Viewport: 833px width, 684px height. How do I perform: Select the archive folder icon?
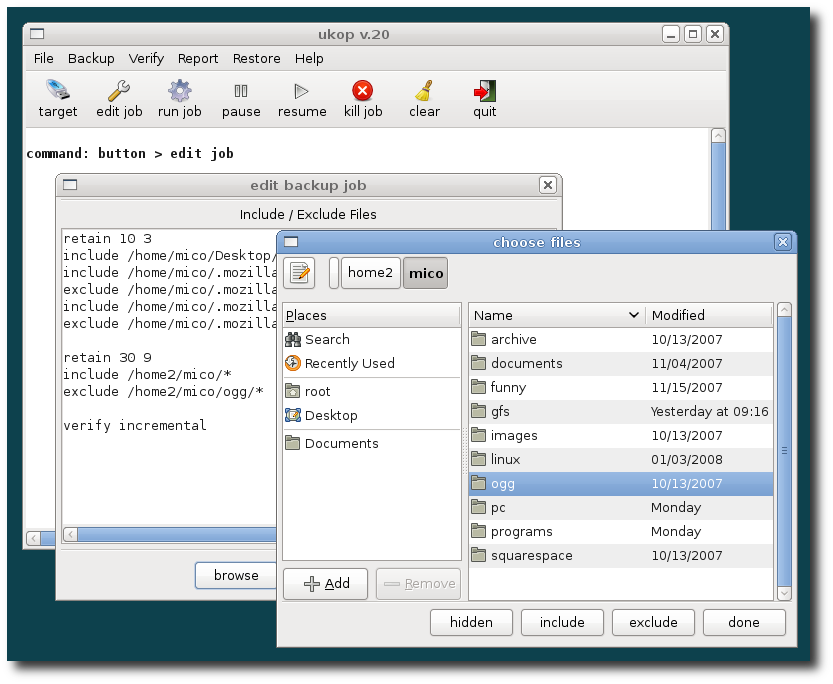click(479, 339)
